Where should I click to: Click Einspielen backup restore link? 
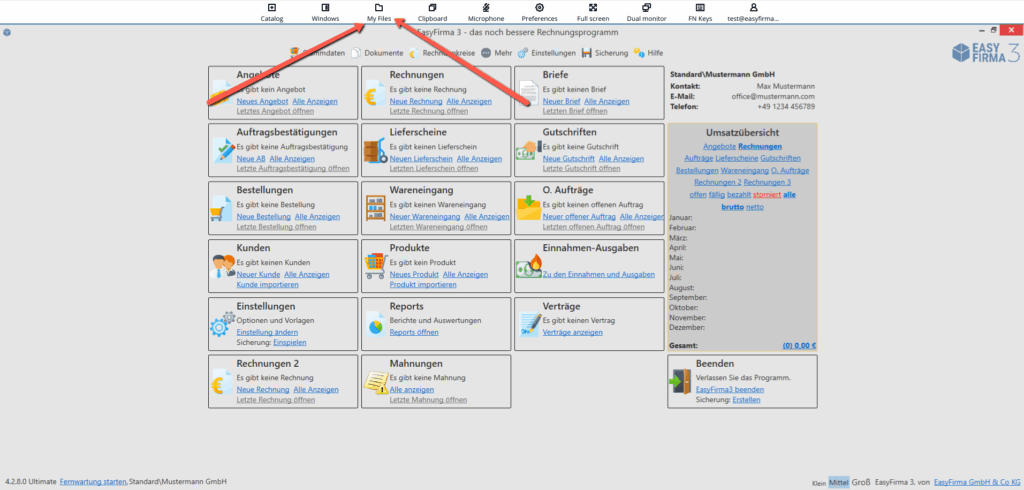coord(289,342)
